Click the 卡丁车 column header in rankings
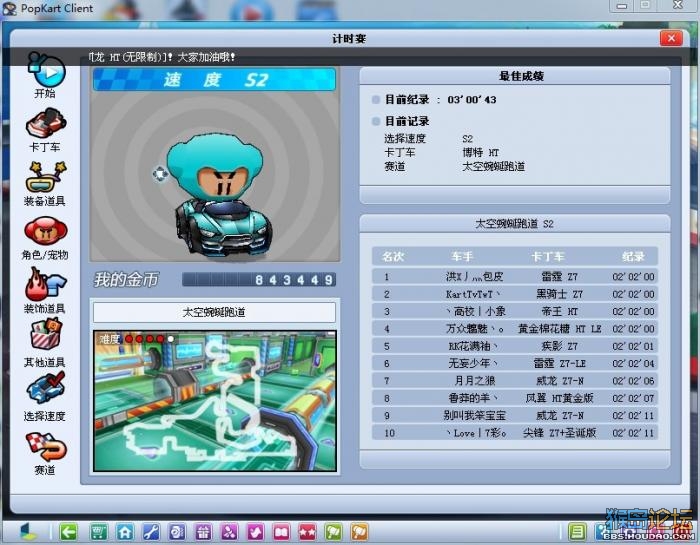Viewport: 700px width, 545px height. point(548,257)
